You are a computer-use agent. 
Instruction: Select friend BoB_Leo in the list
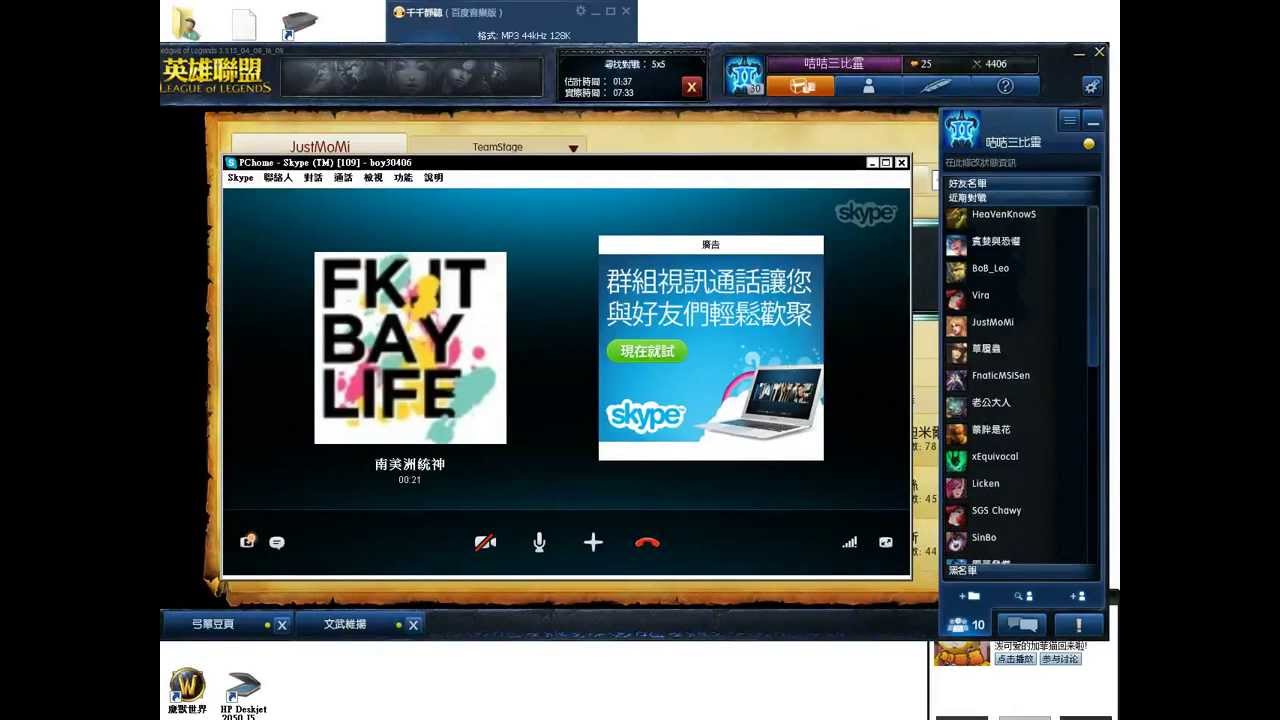pyautogui.click(x=1015, y=269)
